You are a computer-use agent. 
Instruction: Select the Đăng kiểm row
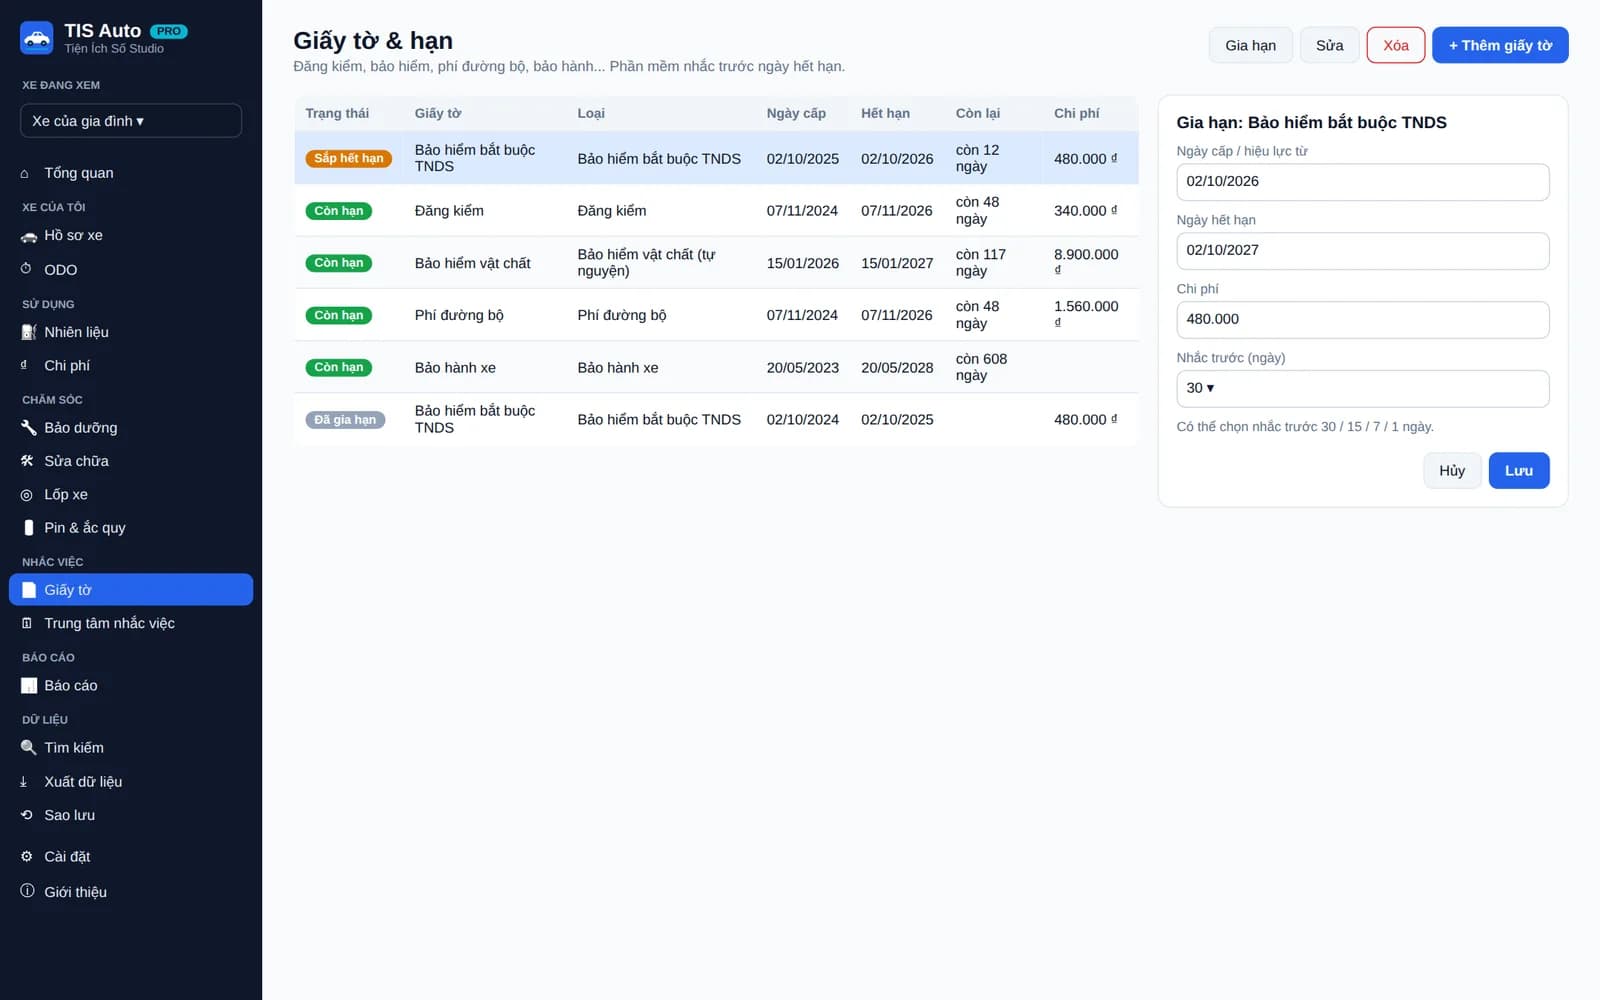tap(716, 211)
